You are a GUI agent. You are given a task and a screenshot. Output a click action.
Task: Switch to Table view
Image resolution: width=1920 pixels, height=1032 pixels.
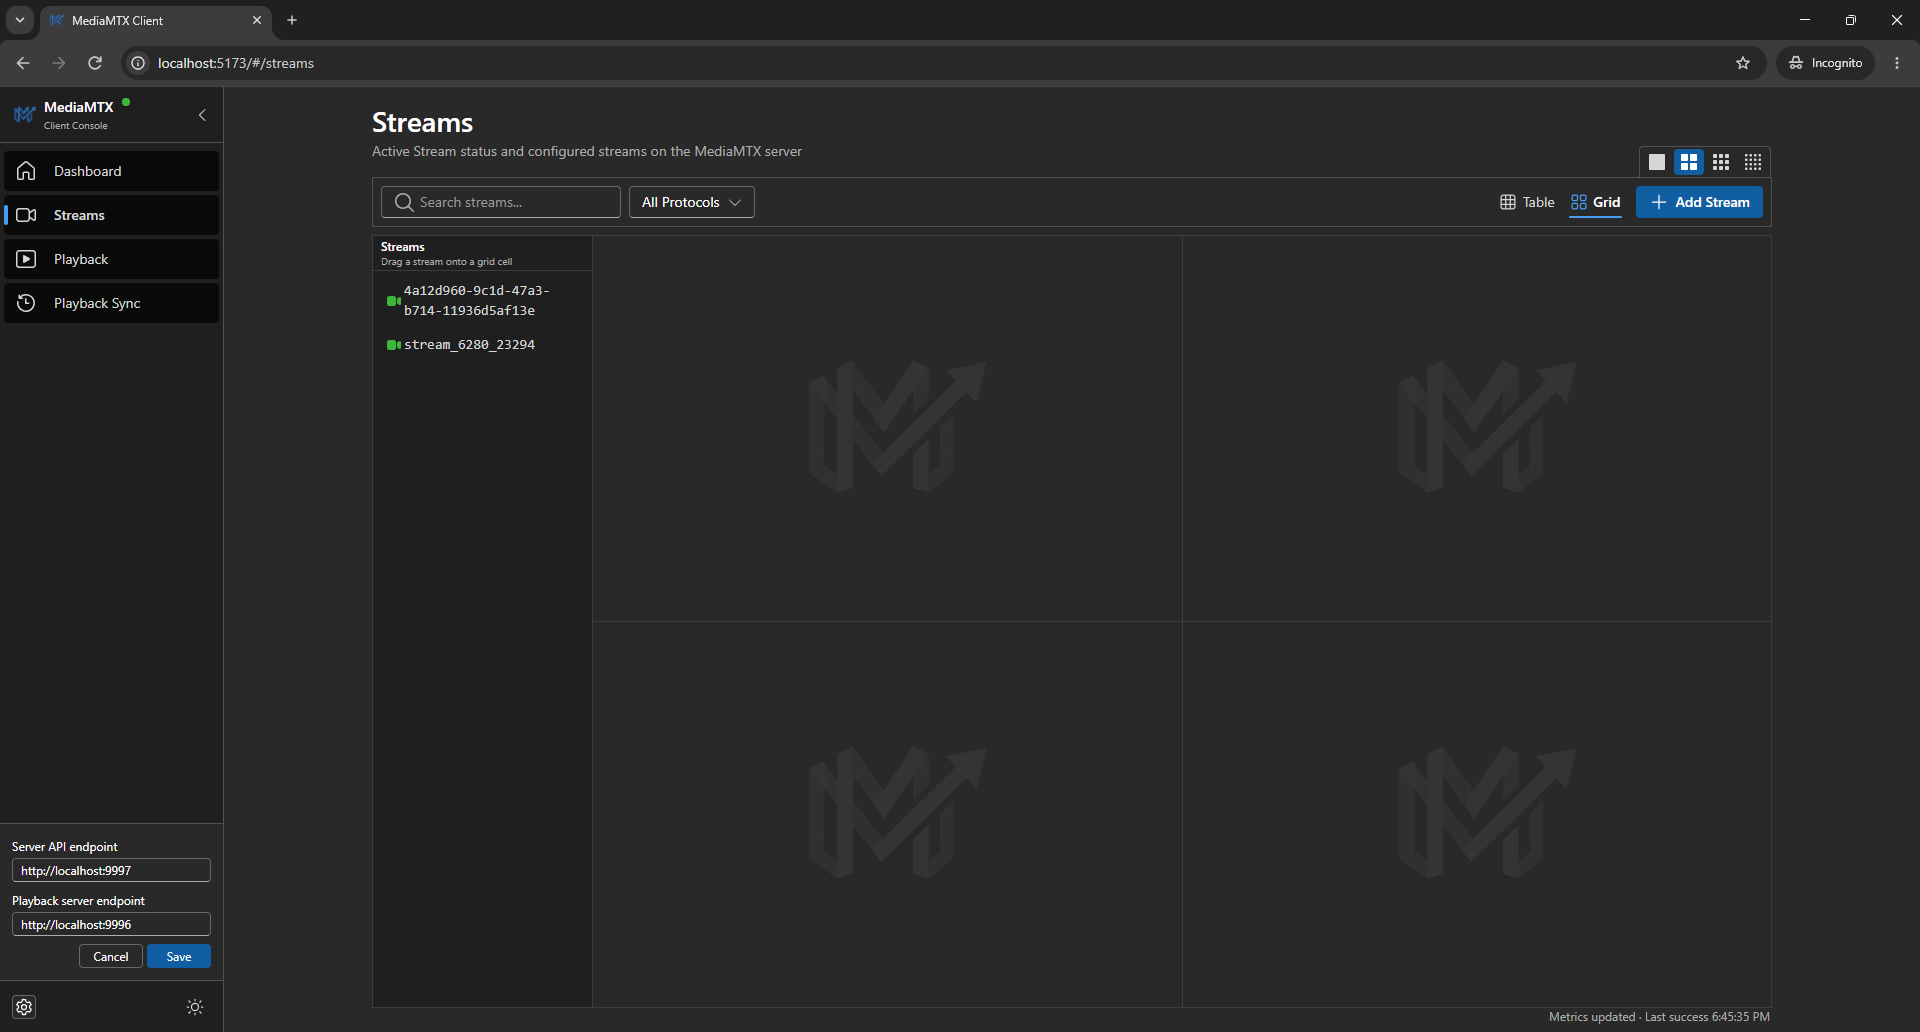(1527, 202)
